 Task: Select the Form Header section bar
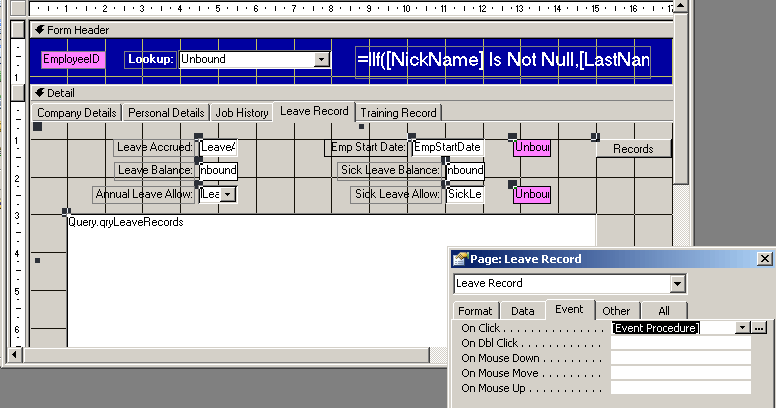[x=351, y=30]
